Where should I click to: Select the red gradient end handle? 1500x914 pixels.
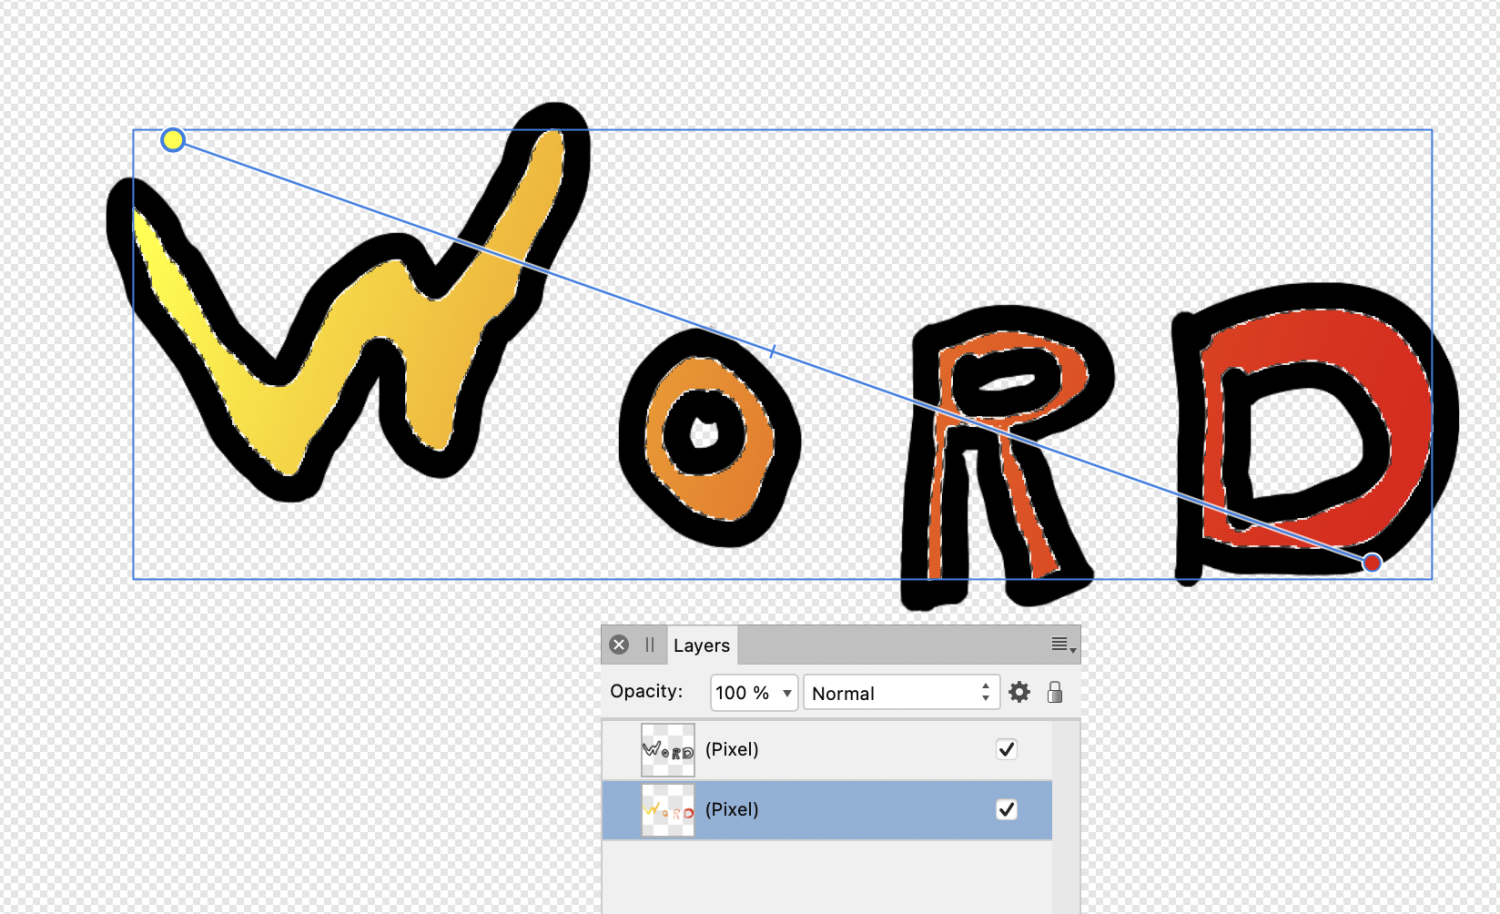click(x=1372, y=563)
